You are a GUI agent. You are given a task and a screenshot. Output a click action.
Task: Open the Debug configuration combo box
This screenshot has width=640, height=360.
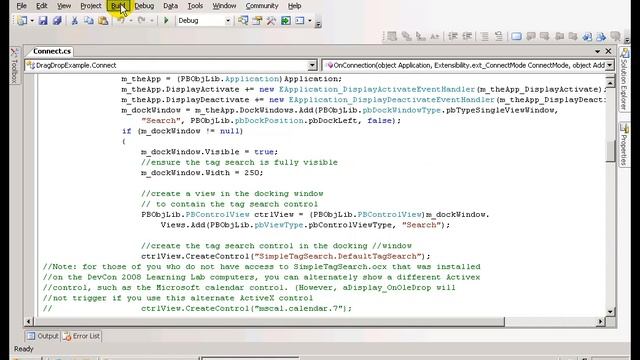204,20
